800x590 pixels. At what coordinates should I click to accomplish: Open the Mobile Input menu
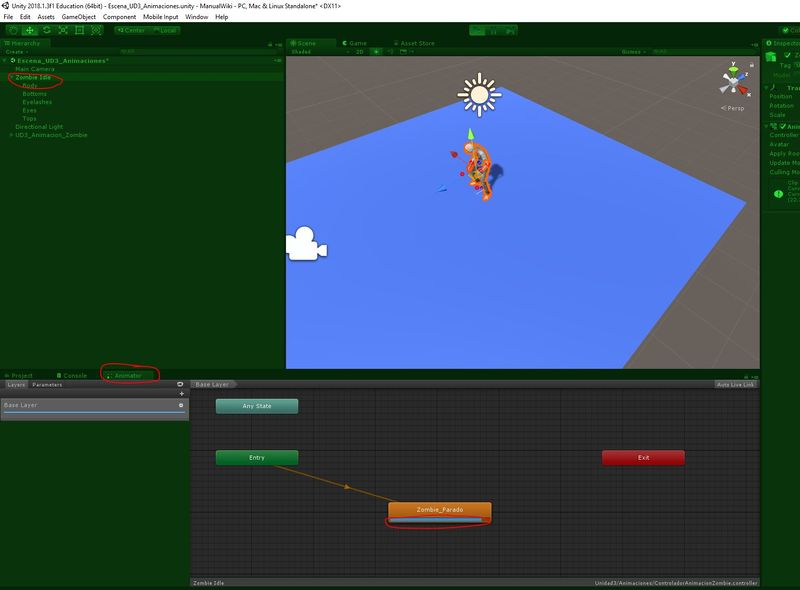click(161, 17)
